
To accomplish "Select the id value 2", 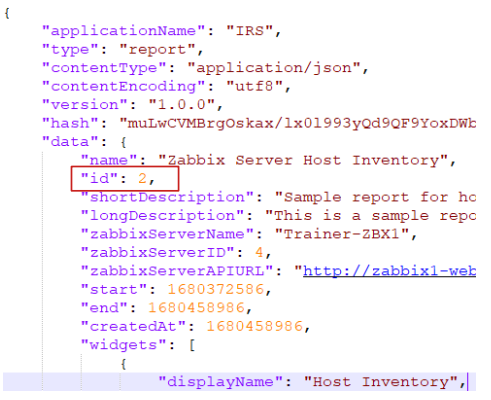I will tap(142, 179).
